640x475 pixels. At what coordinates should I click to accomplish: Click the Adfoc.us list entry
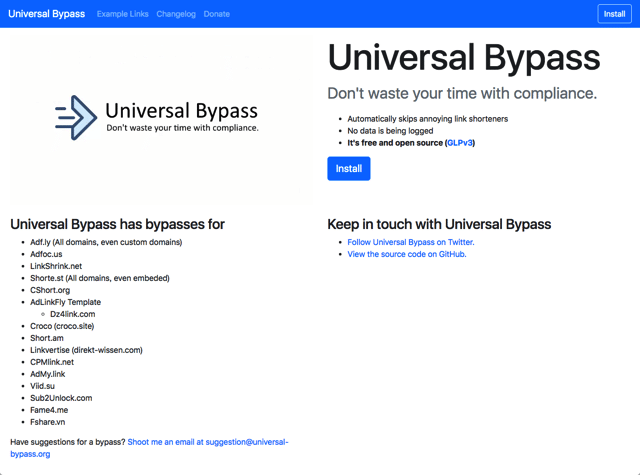pyautogui.click(x=46, y=254)
